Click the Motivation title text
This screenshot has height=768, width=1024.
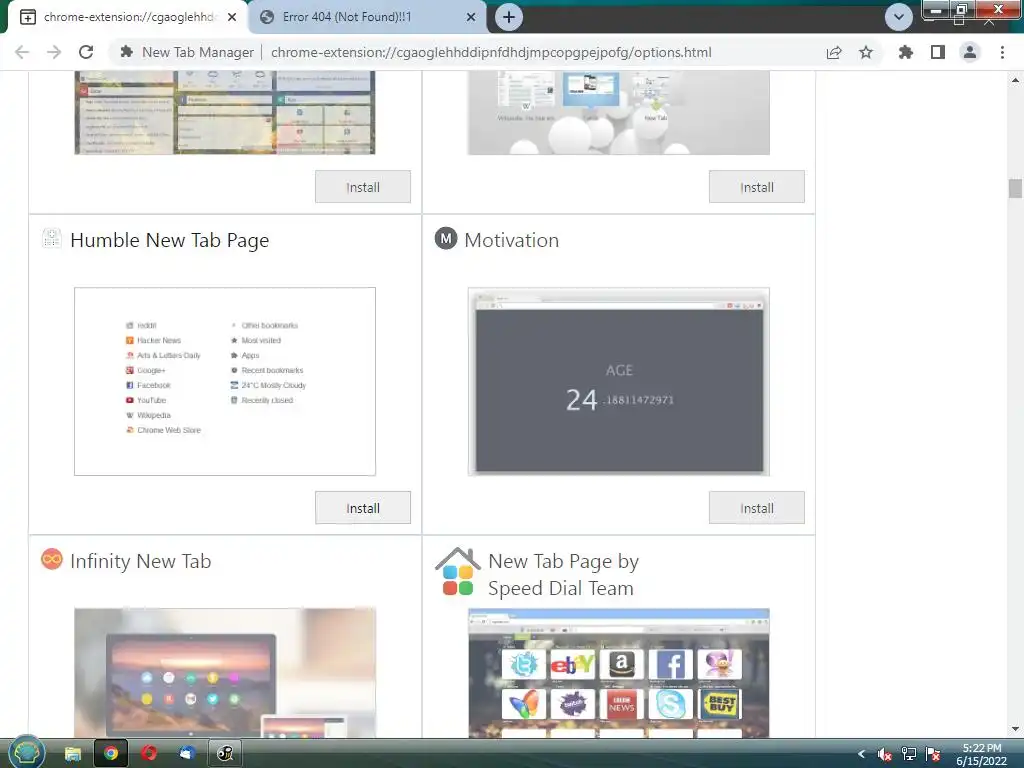point(511,240)
